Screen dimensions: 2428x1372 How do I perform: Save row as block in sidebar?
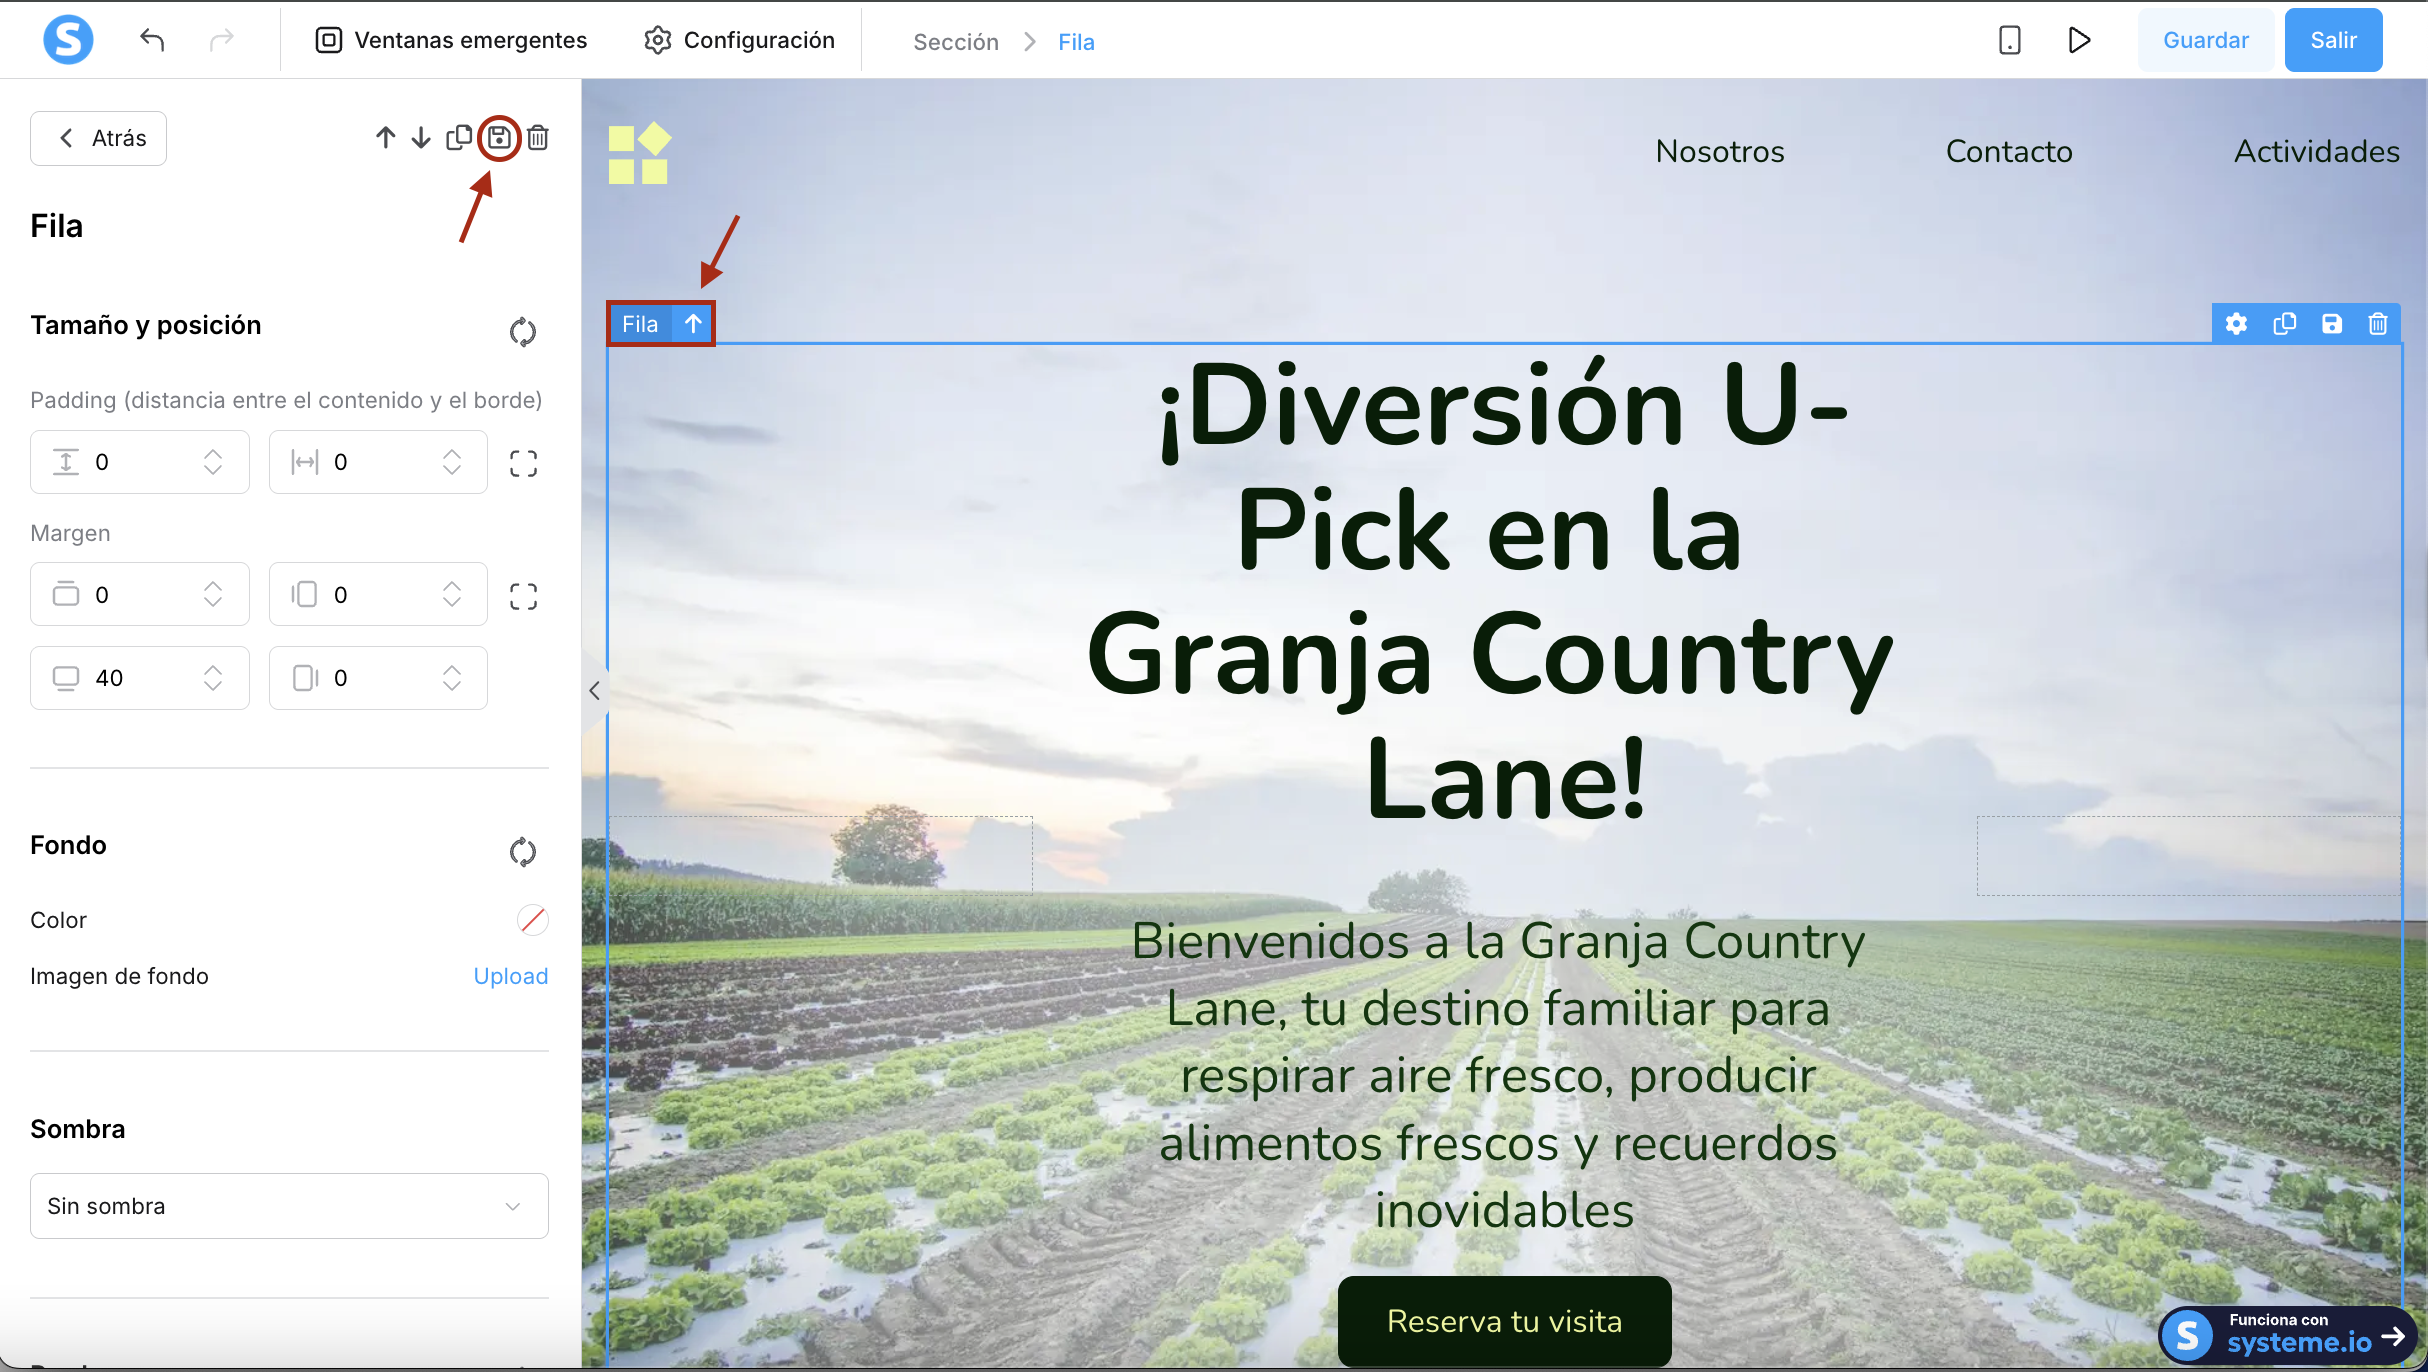coord(499,138)
